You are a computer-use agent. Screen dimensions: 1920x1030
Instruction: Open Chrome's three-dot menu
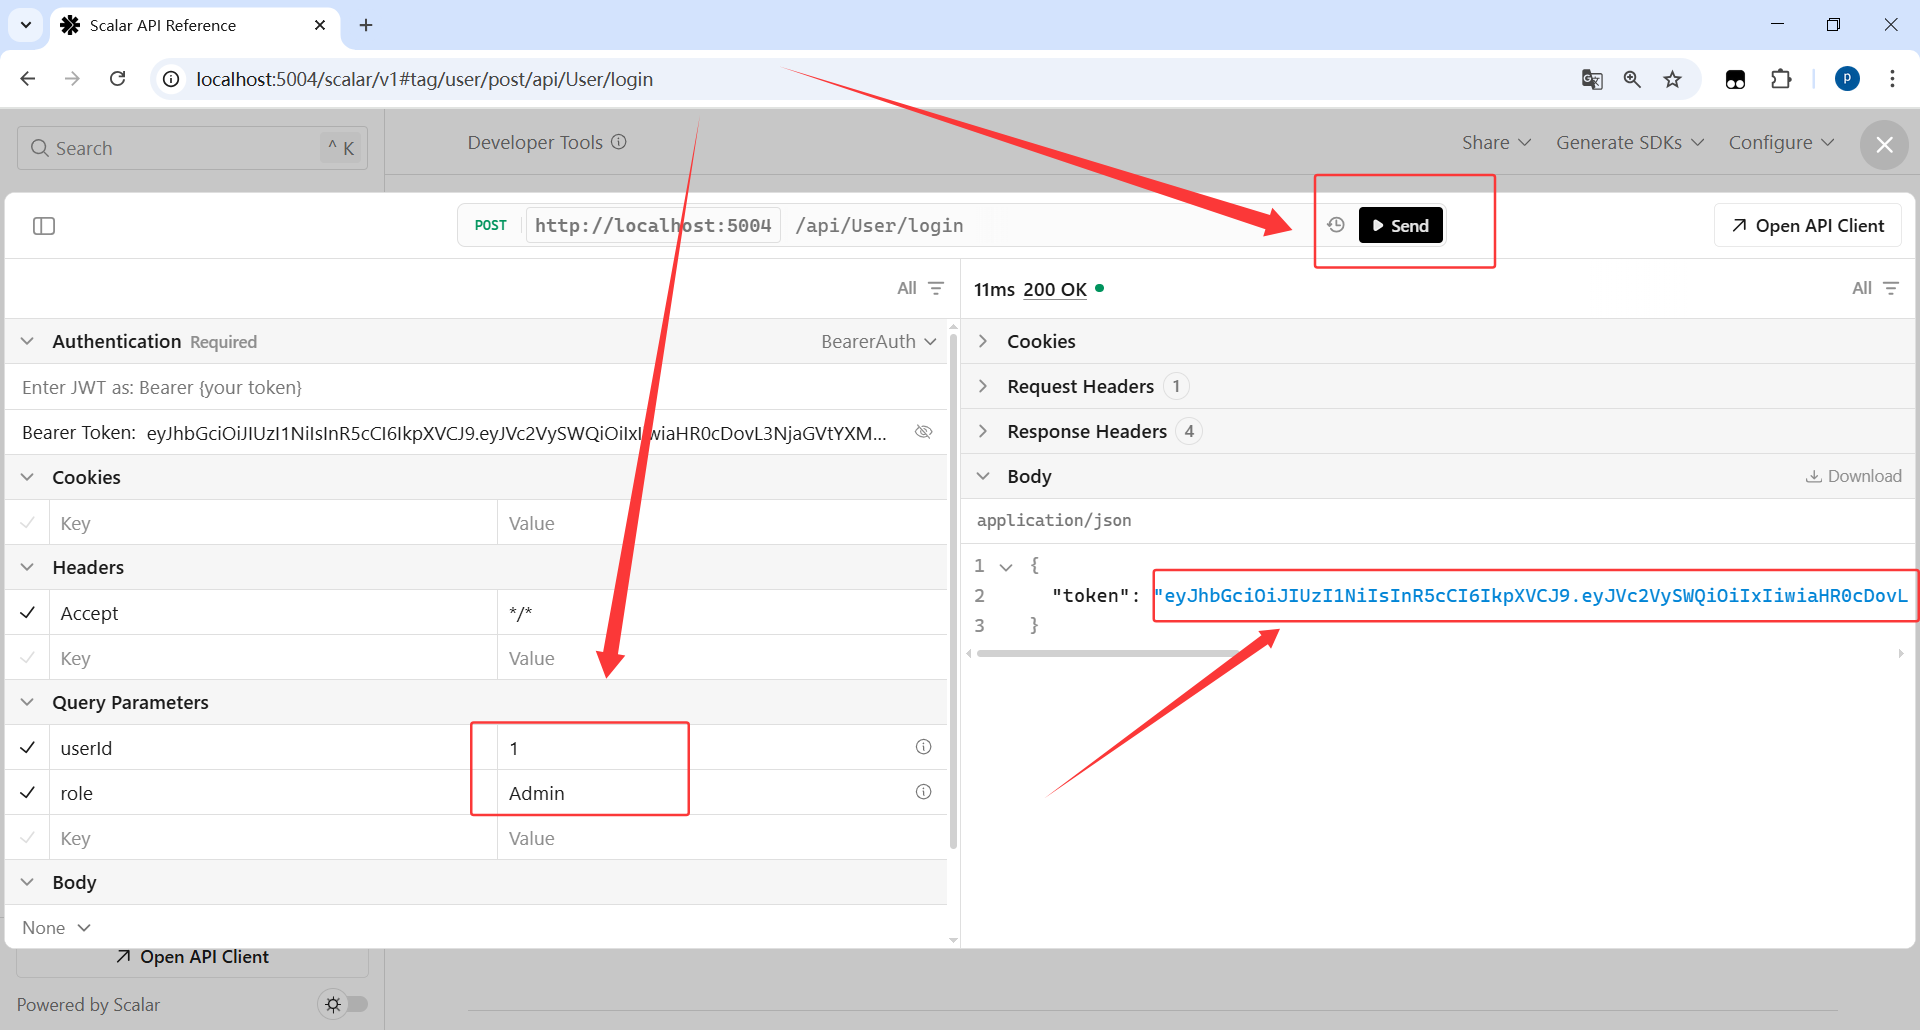click(x=1892, y=79)
